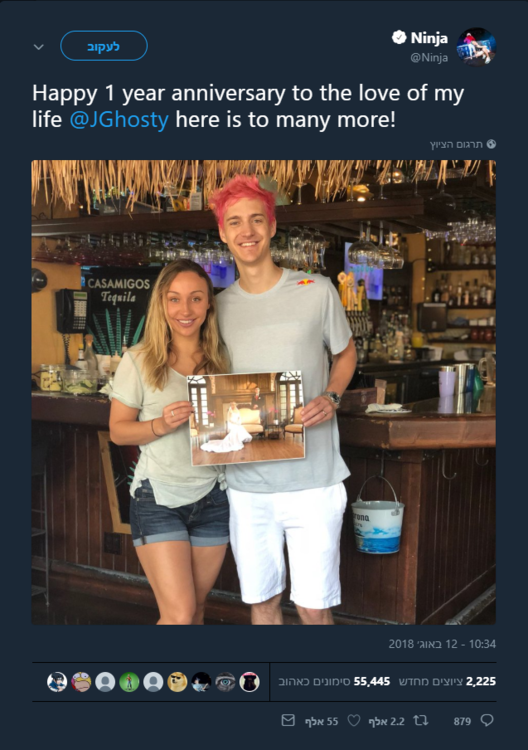The width and height of the screenshot is (528, 750).
Task: Click the globe translate icon
Action: [491, 144]
